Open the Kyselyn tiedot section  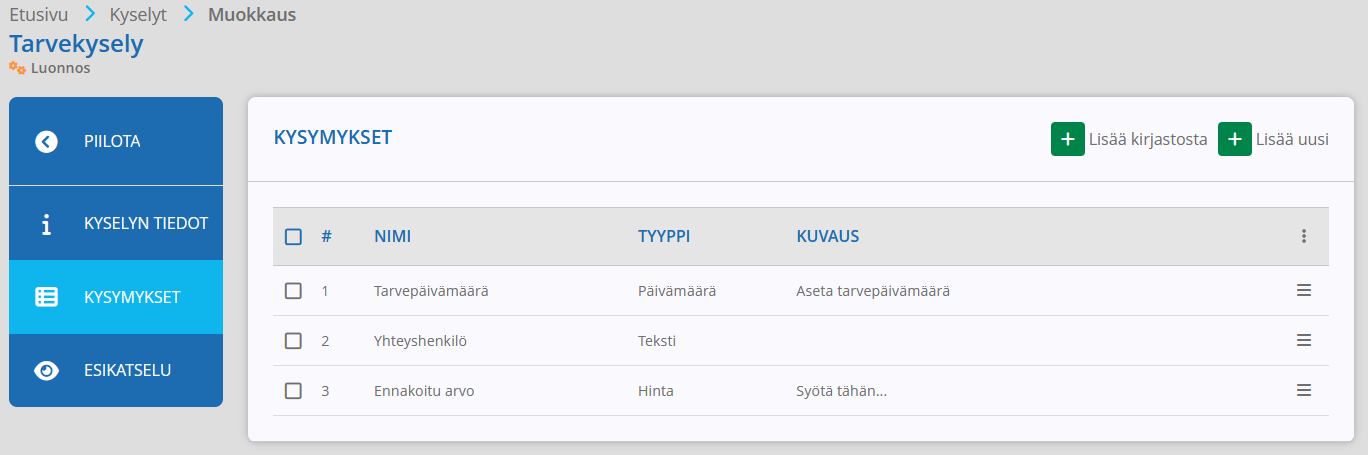(x=116, y=223)
